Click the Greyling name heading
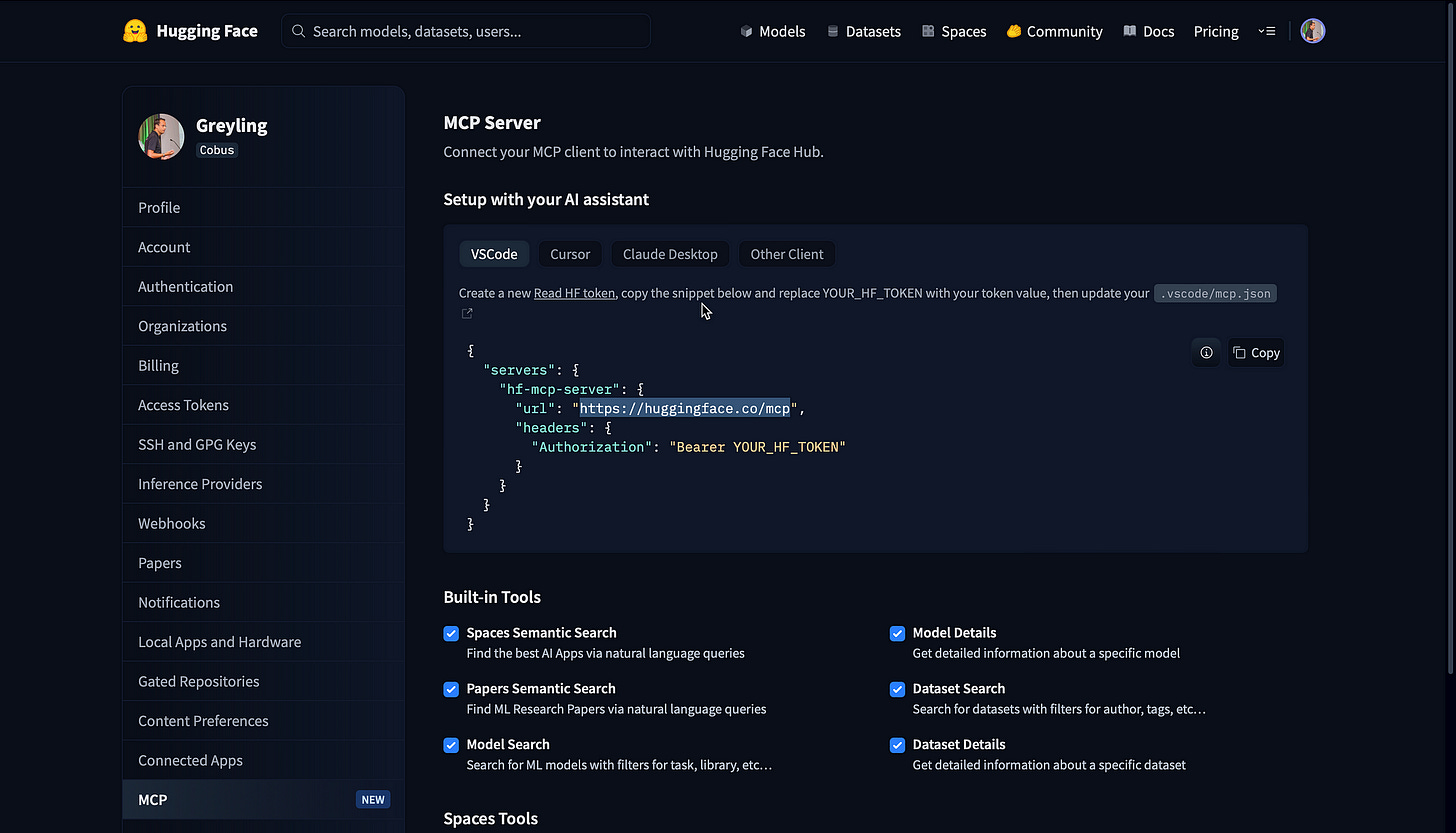1456x833 pixels. [x=232, y=125]
